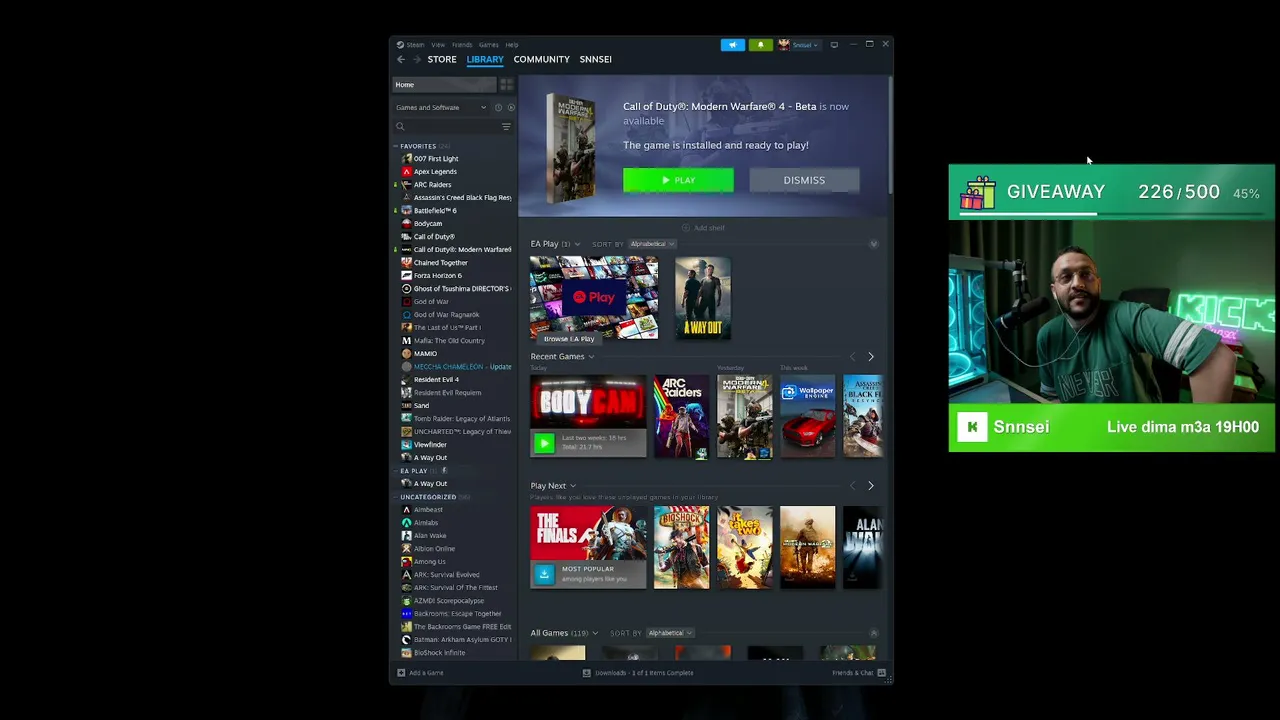Image resolution: width=1280 pixels, height=720 pixels.
Task: Install The Finals with the blue download button
Action: (544, 573)
